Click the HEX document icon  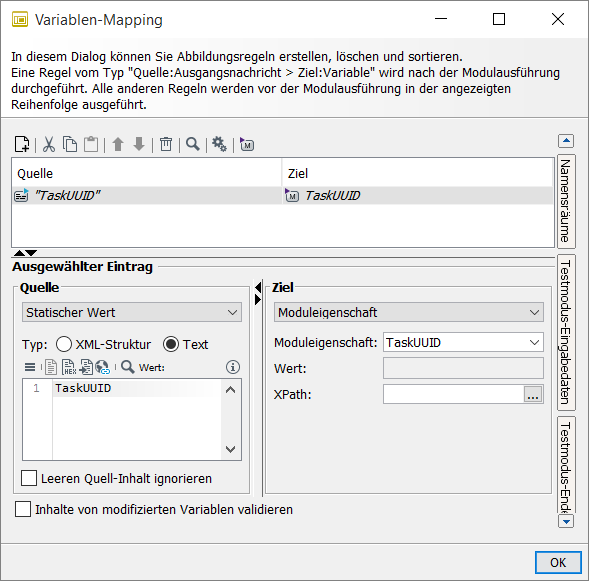coord(69,367)
